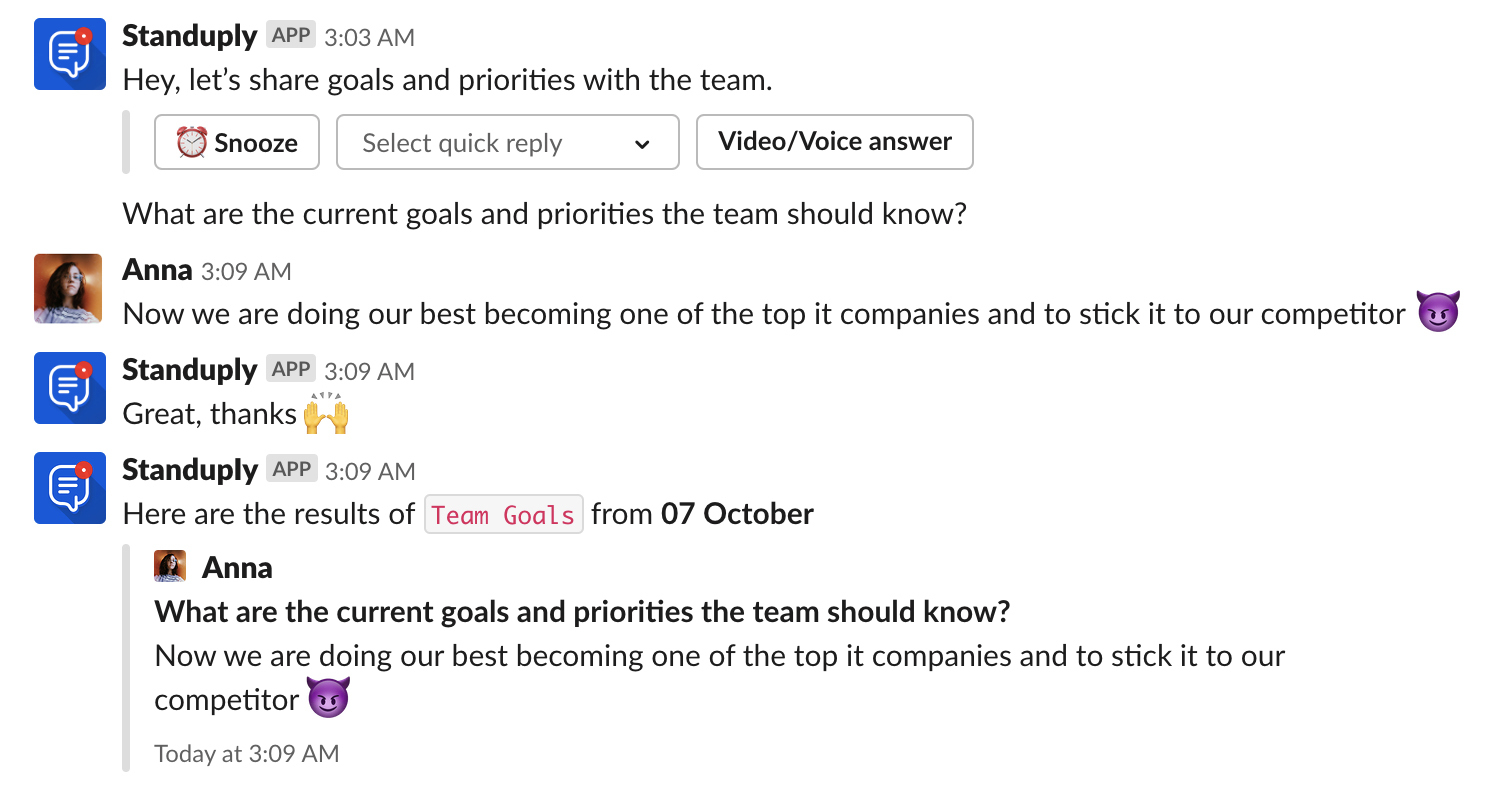Click the raised hands emoji
1496x796 pixels.
[326, 414]
